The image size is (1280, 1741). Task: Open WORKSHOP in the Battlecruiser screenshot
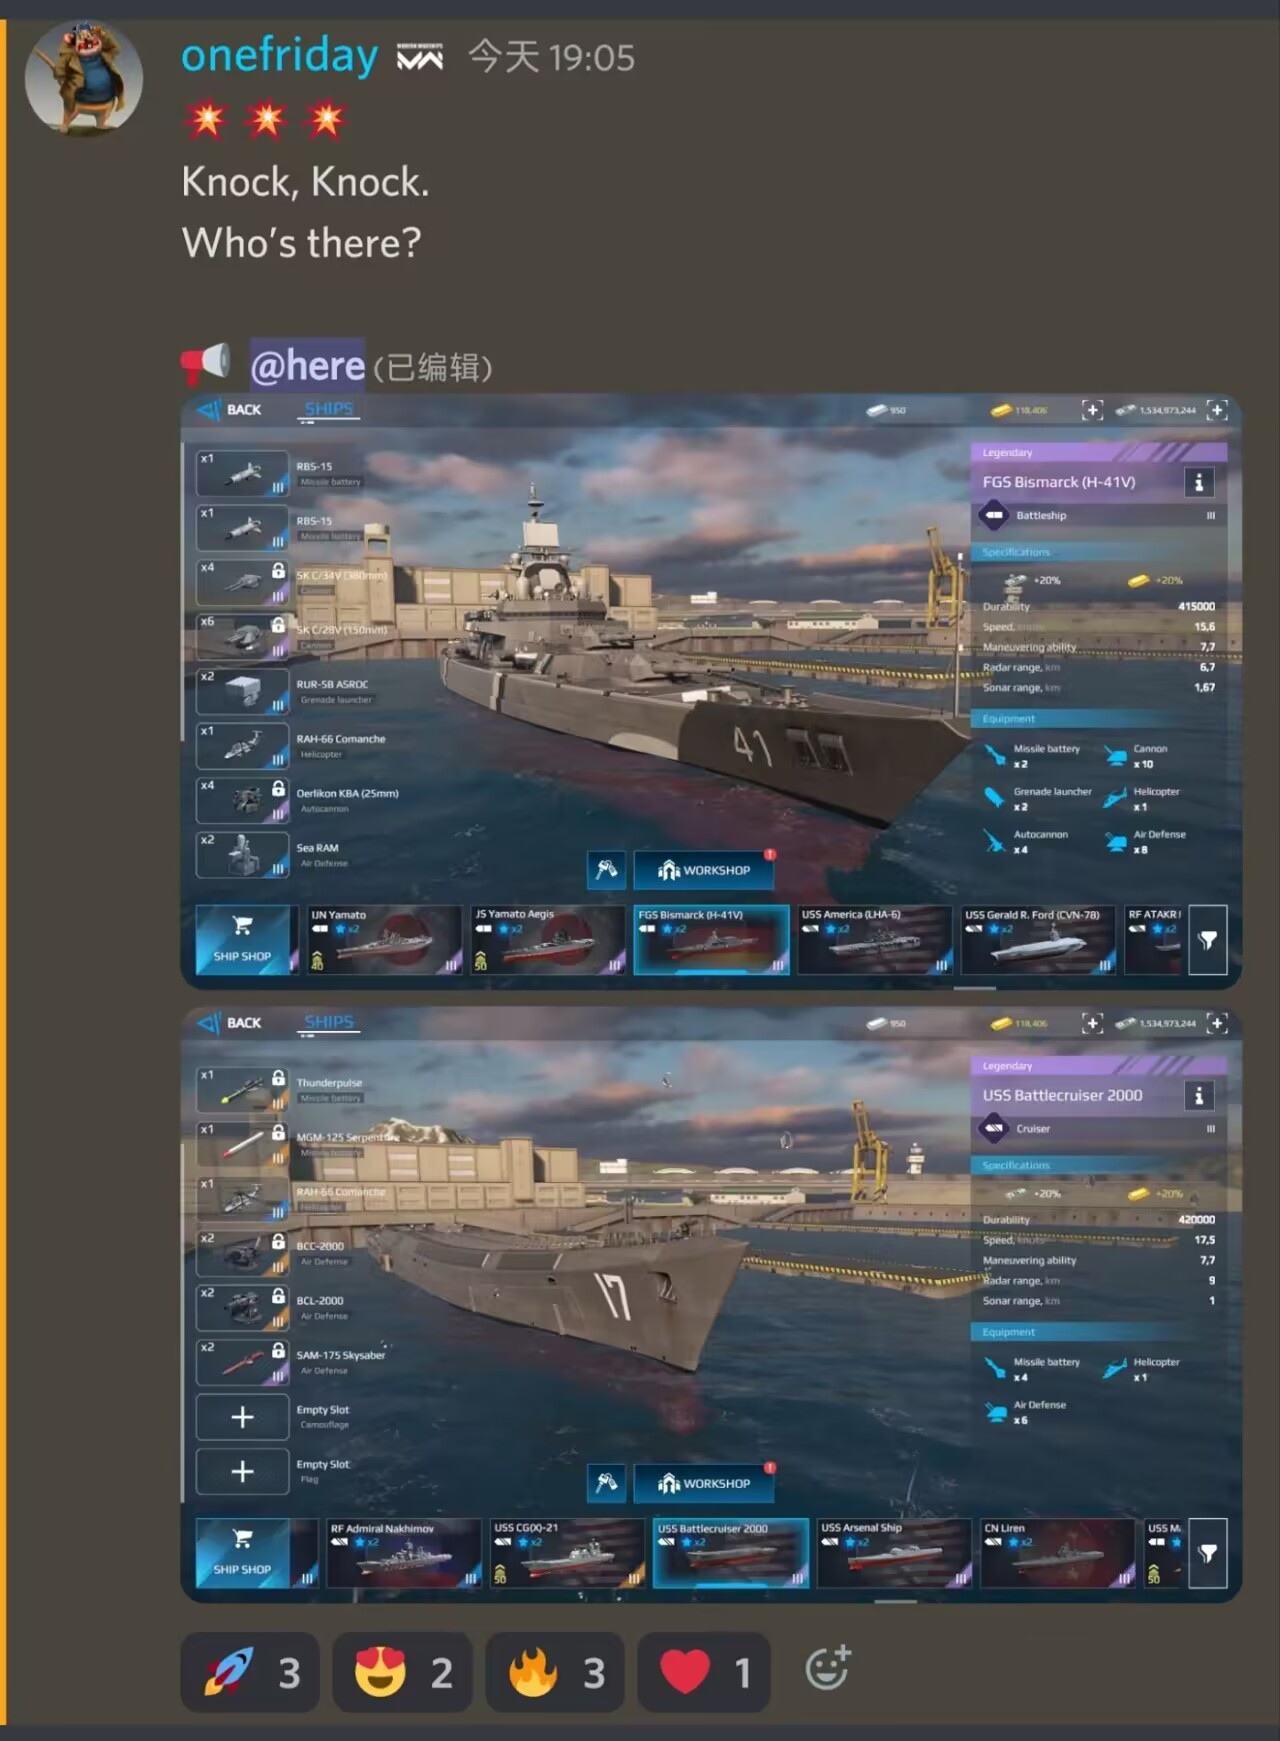pyautogui.click(x=704, y=1483)
